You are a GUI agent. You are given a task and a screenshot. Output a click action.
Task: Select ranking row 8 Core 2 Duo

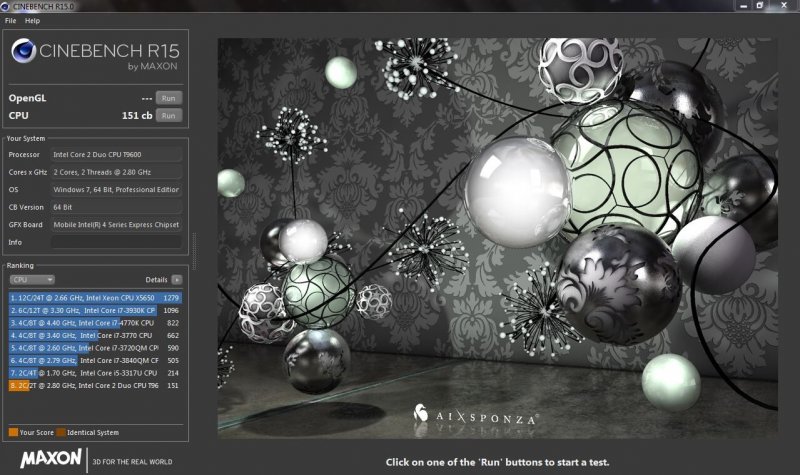pos(95,386)
